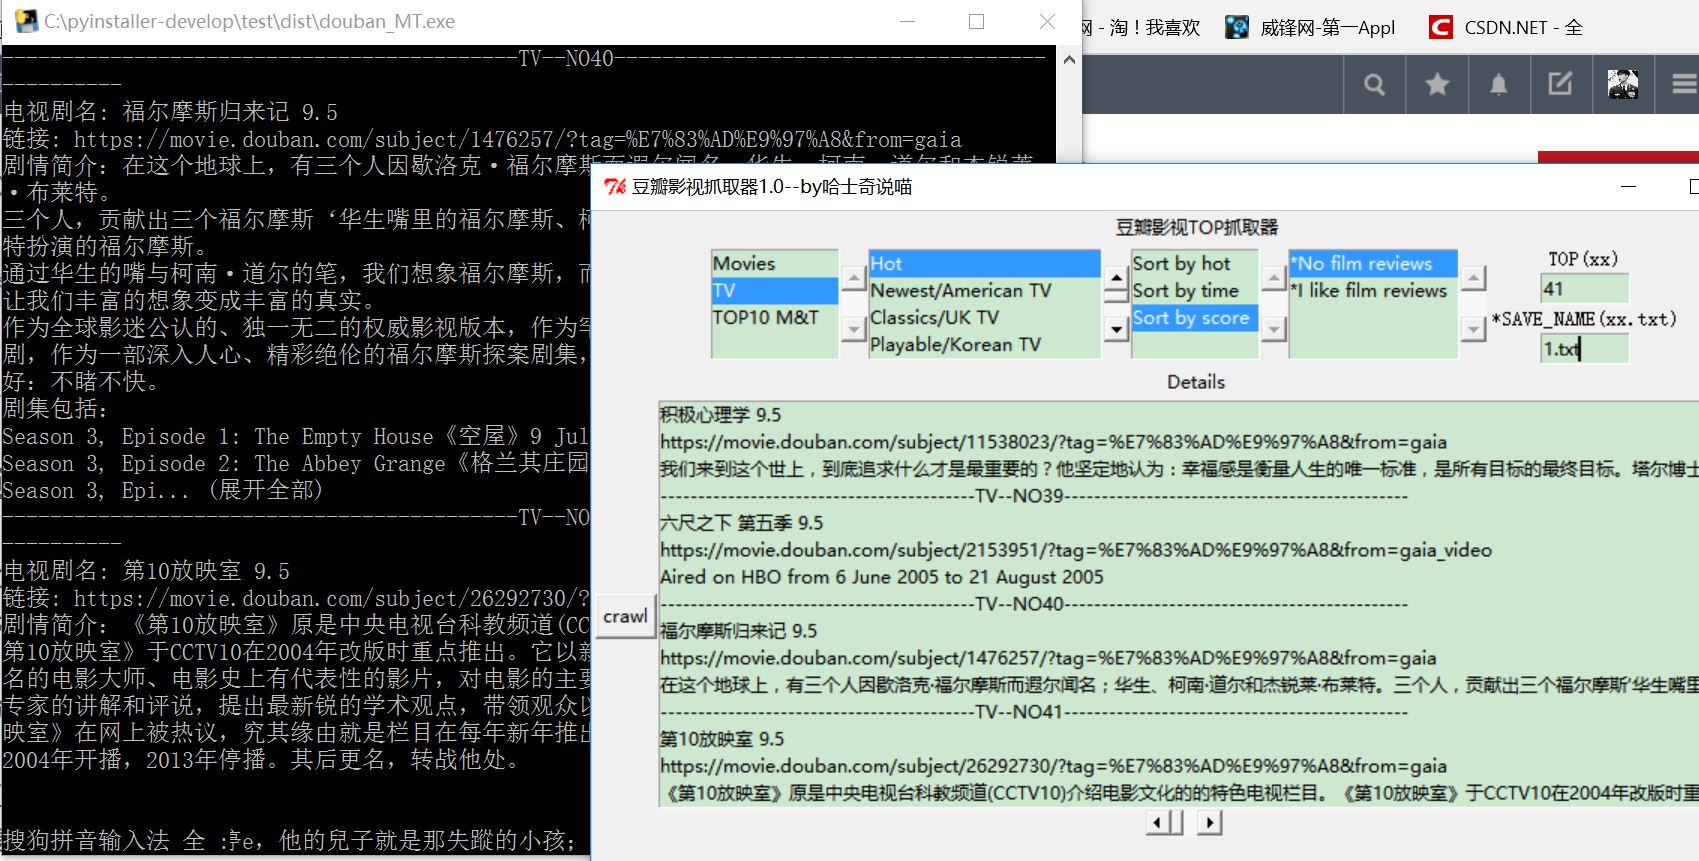The image size is (1699, 861).
Task: Select the *I like film reviews option
Action: tap(1373, 290)
